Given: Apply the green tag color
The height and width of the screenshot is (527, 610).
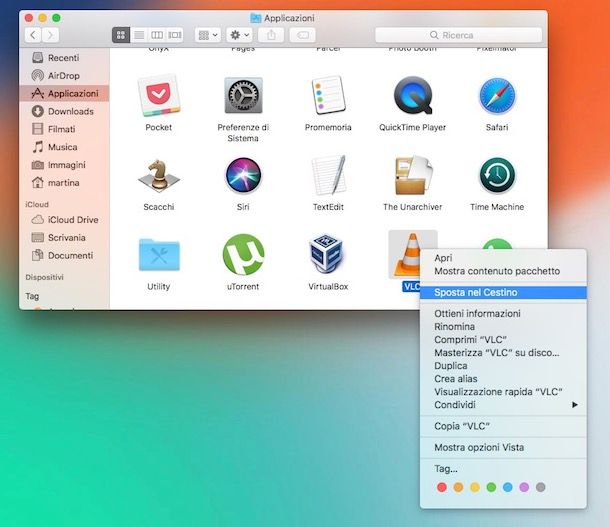Looking at the screenshot, I should point(491,487).
